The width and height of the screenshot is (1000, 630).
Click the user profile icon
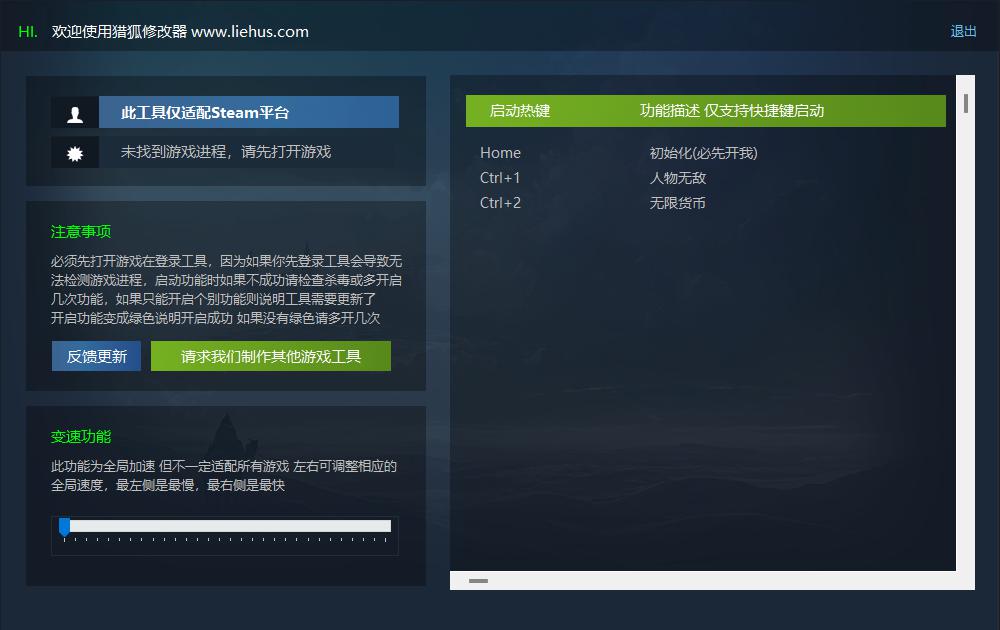click(x=75, y=113)
